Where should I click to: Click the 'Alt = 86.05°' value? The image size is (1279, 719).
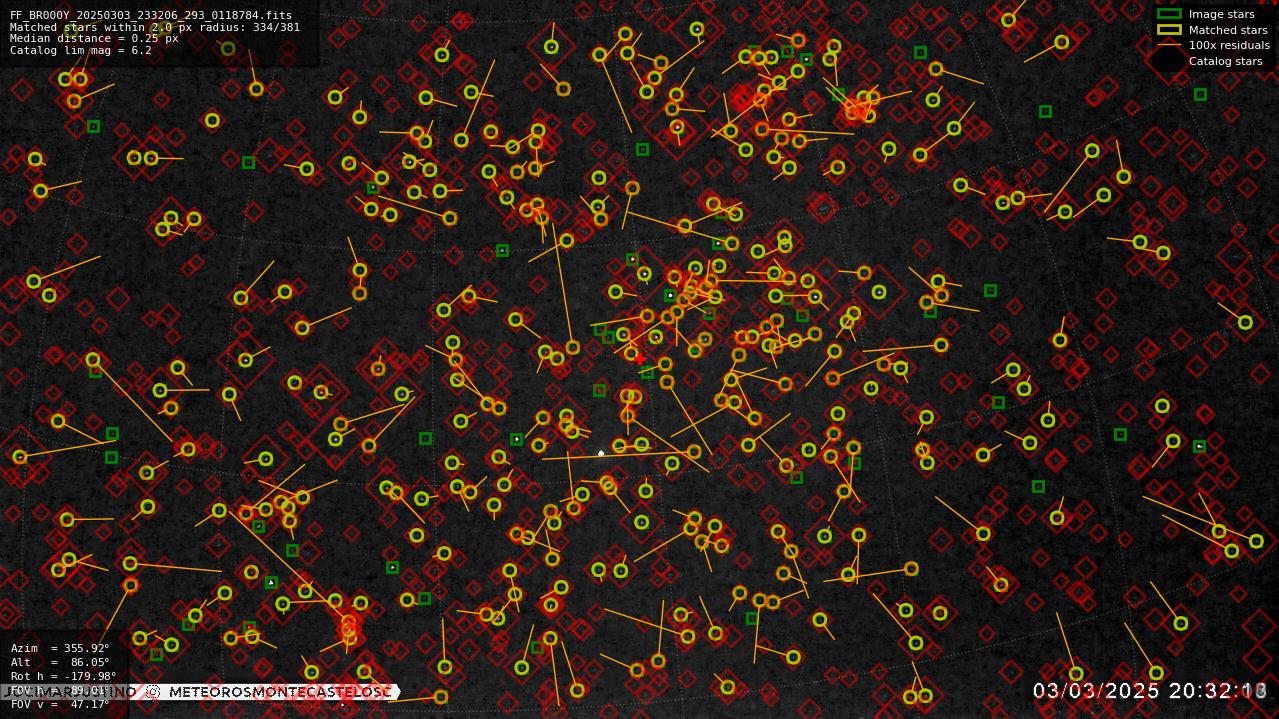60,662
